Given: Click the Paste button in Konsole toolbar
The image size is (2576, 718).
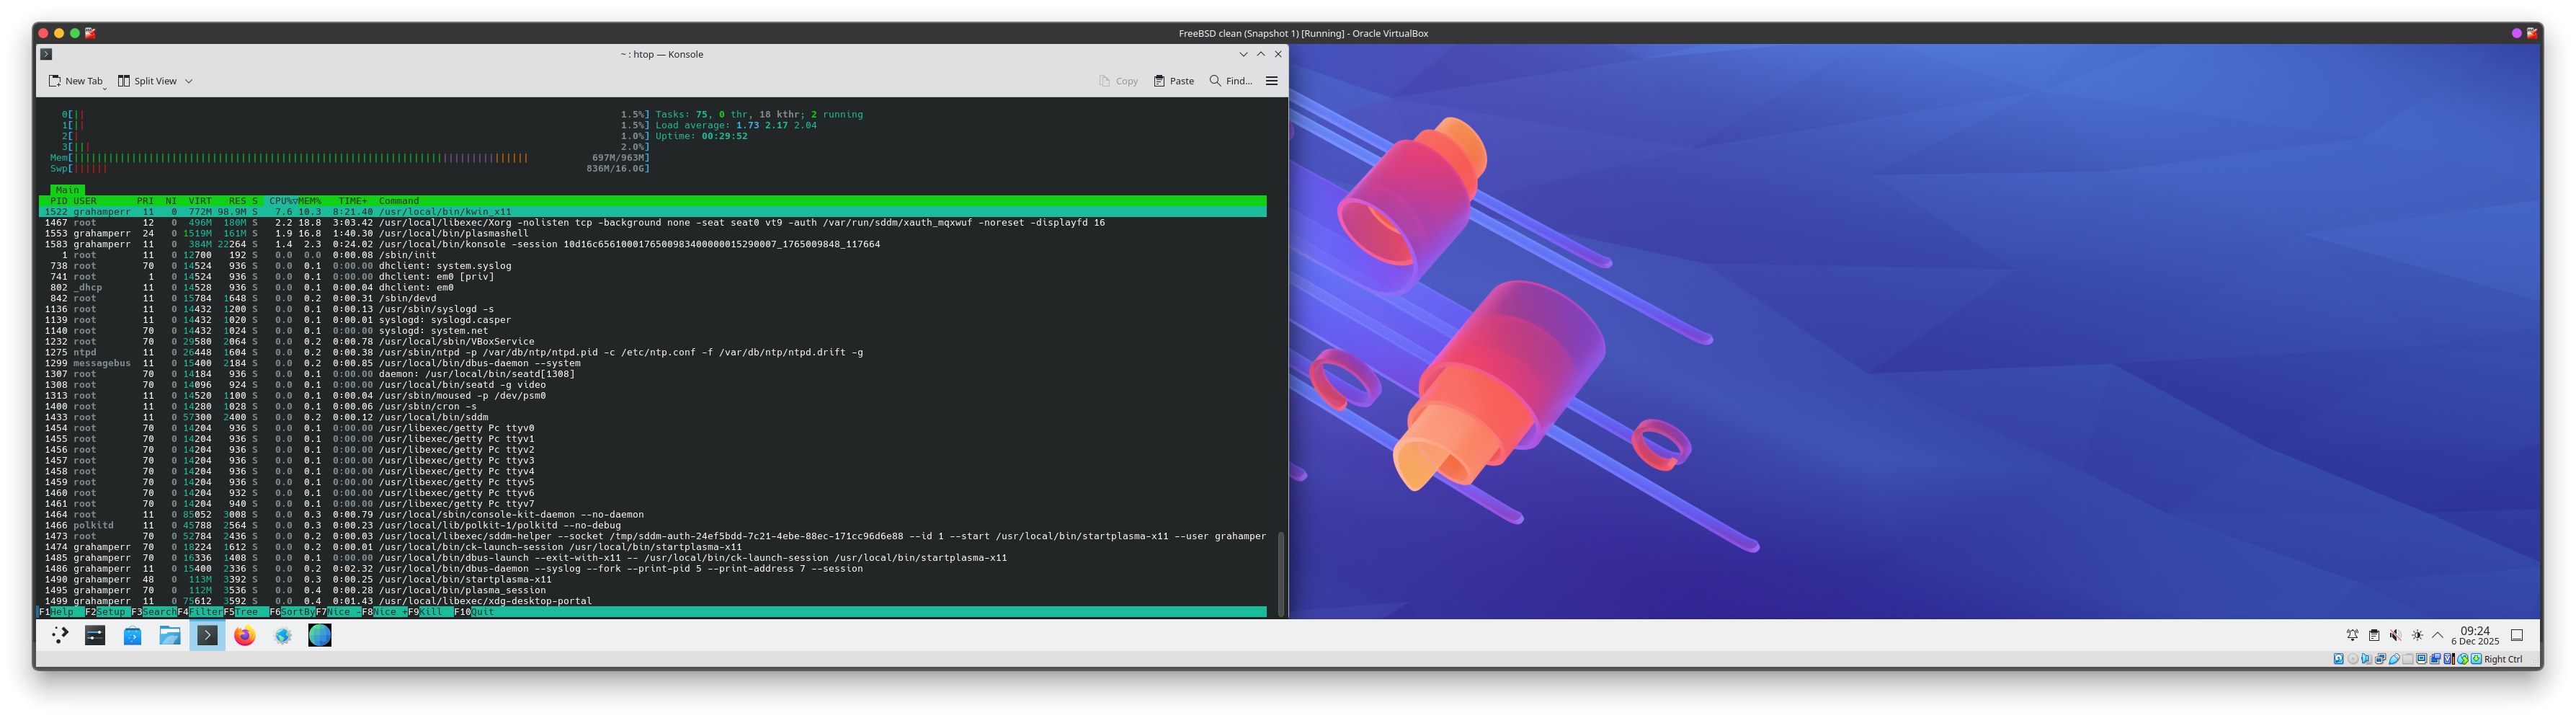Looking at the screenshot, I should (x=1174, y=81).
